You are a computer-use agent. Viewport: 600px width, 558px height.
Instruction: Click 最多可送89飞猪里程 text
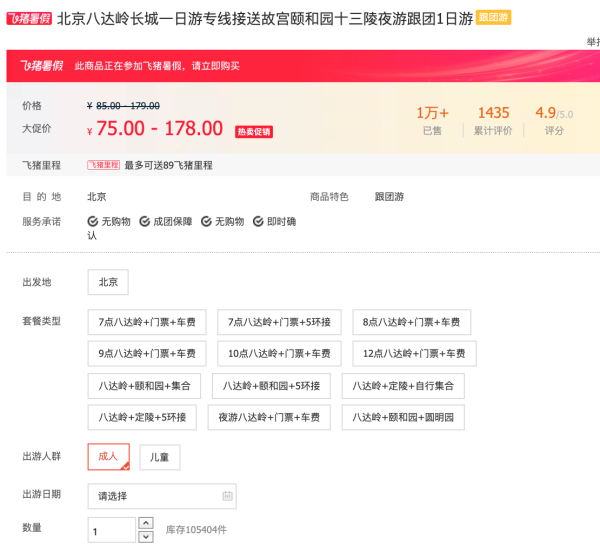coord(168,165)
